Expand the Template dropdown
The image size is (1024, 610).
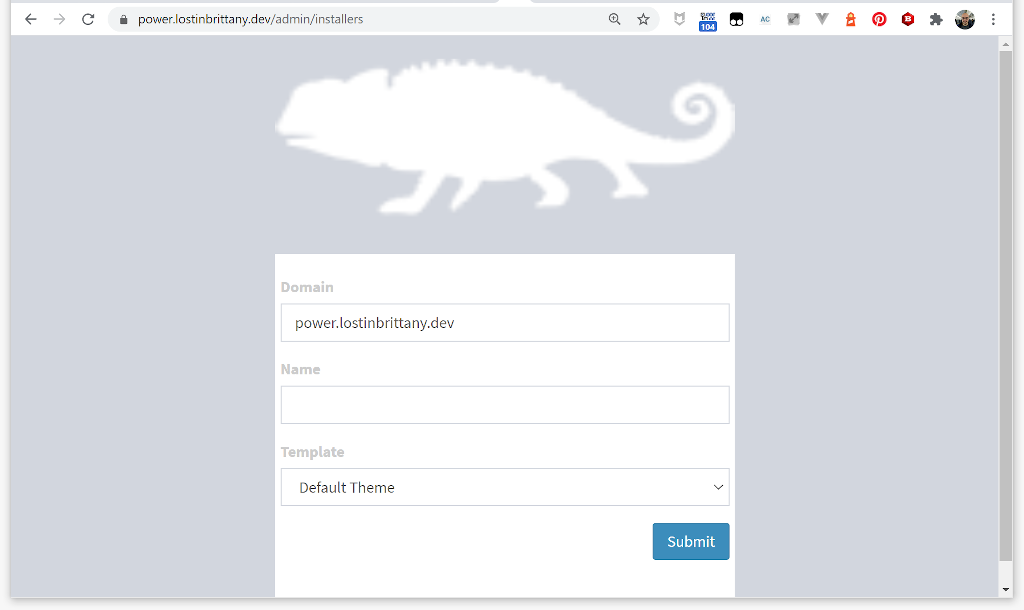click(505, 487)
